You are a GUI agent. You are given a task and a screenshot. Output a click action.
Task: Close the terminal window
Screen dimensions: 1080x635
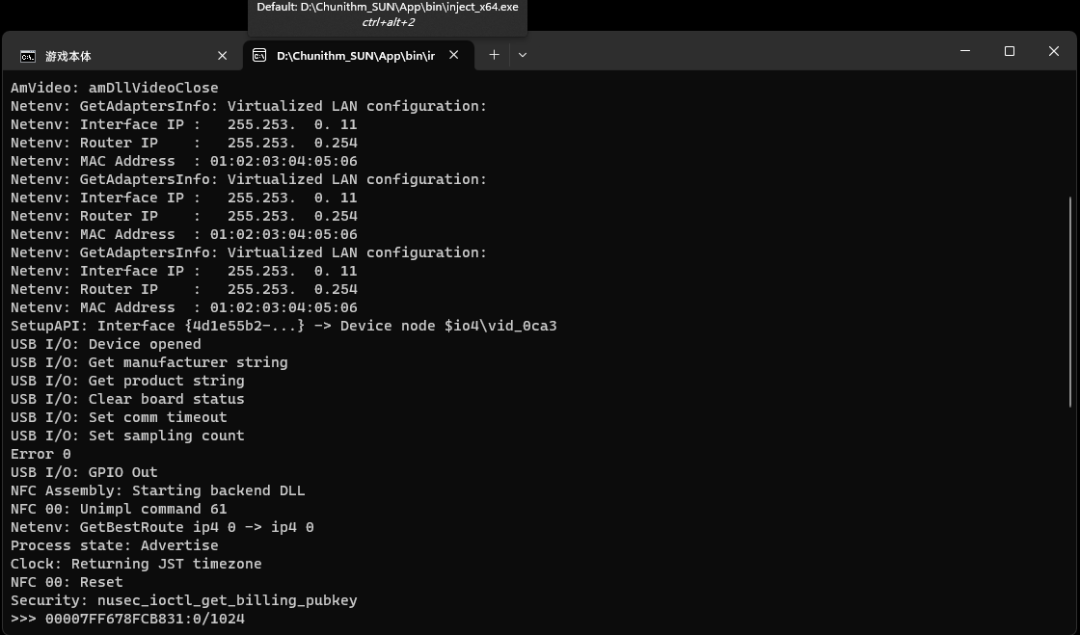pyautogui.click(x=1053, y=51)
